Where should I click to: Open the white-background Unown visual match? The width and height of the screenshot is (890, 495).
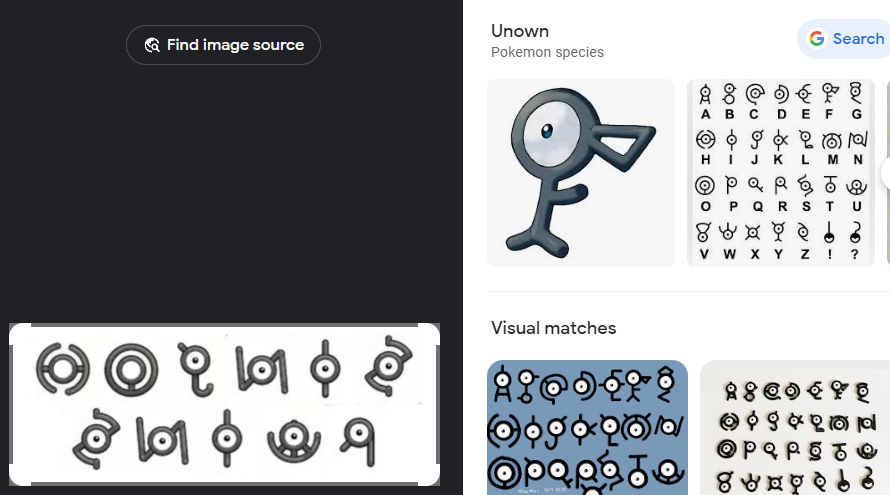coord(795,428)
